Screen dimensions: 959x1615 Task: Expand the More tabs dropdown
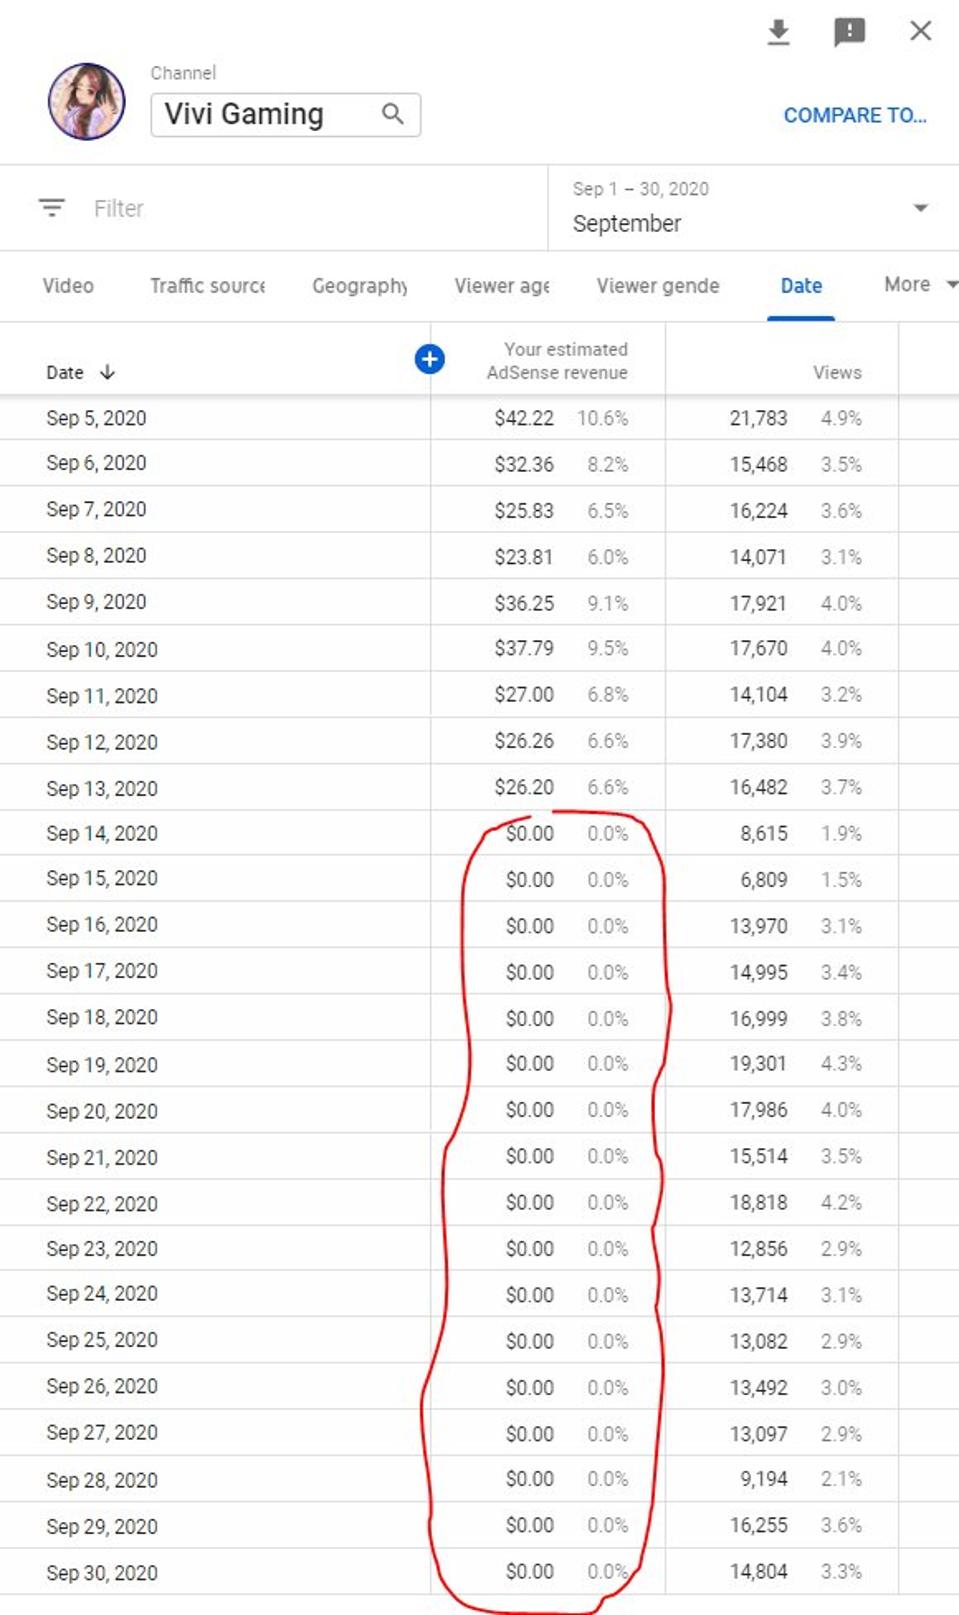920,285
